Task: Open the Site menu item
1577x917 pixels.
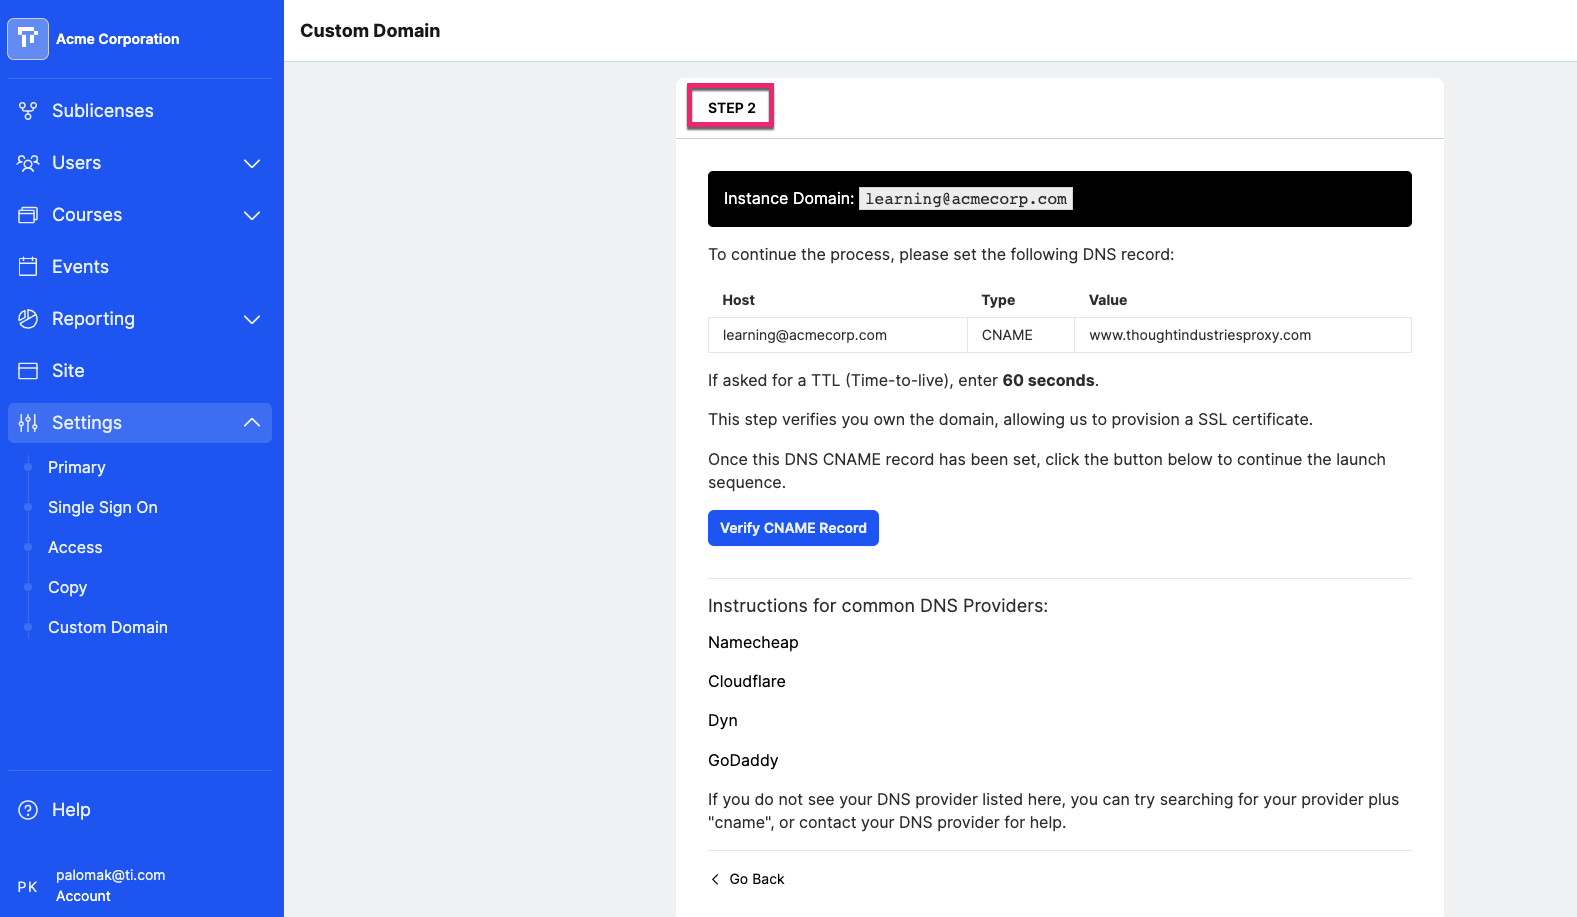Action: click(140, 371)
